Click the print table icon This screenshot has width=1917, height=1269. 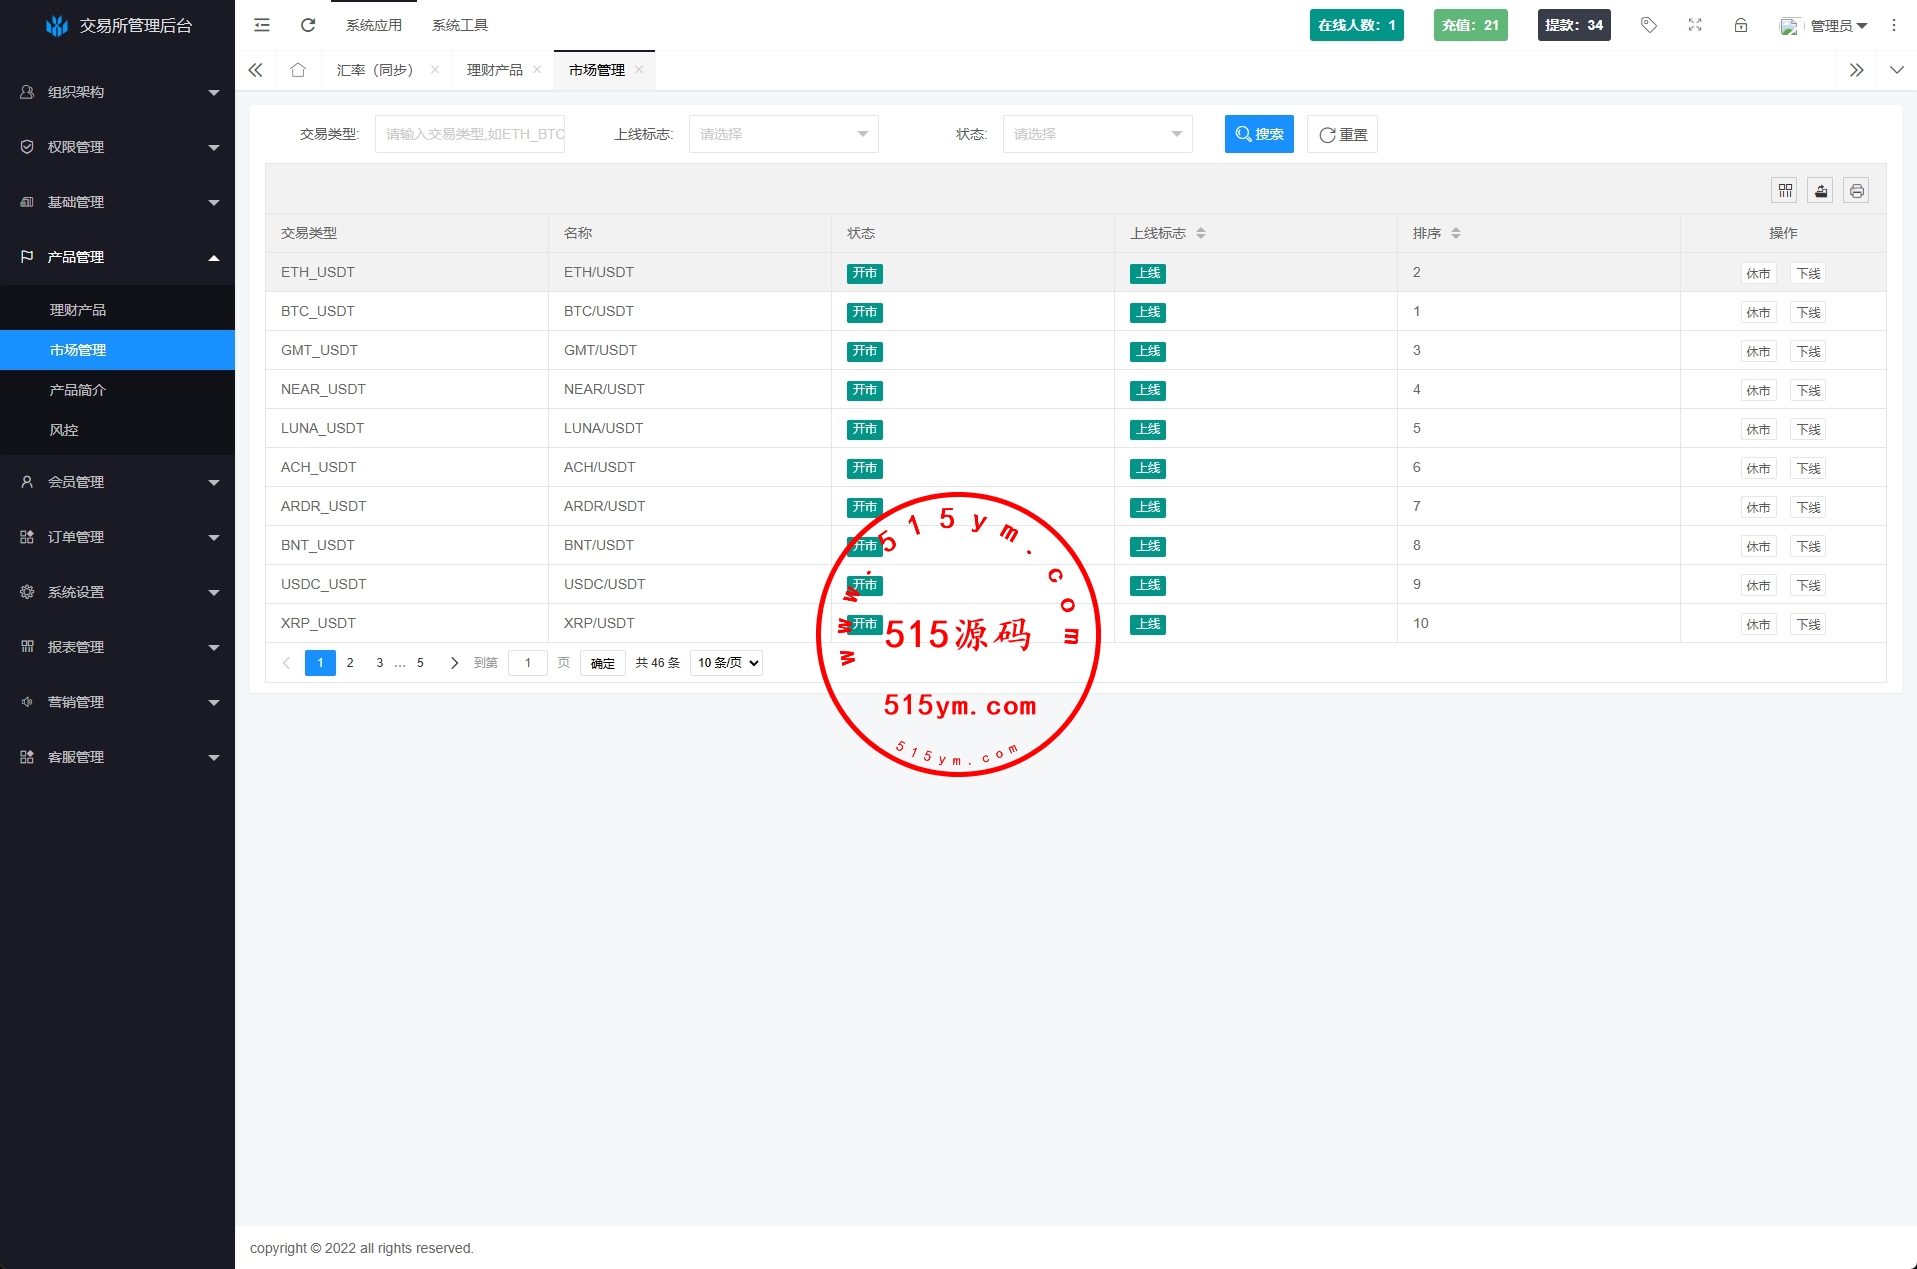[x=1857, y=190]
